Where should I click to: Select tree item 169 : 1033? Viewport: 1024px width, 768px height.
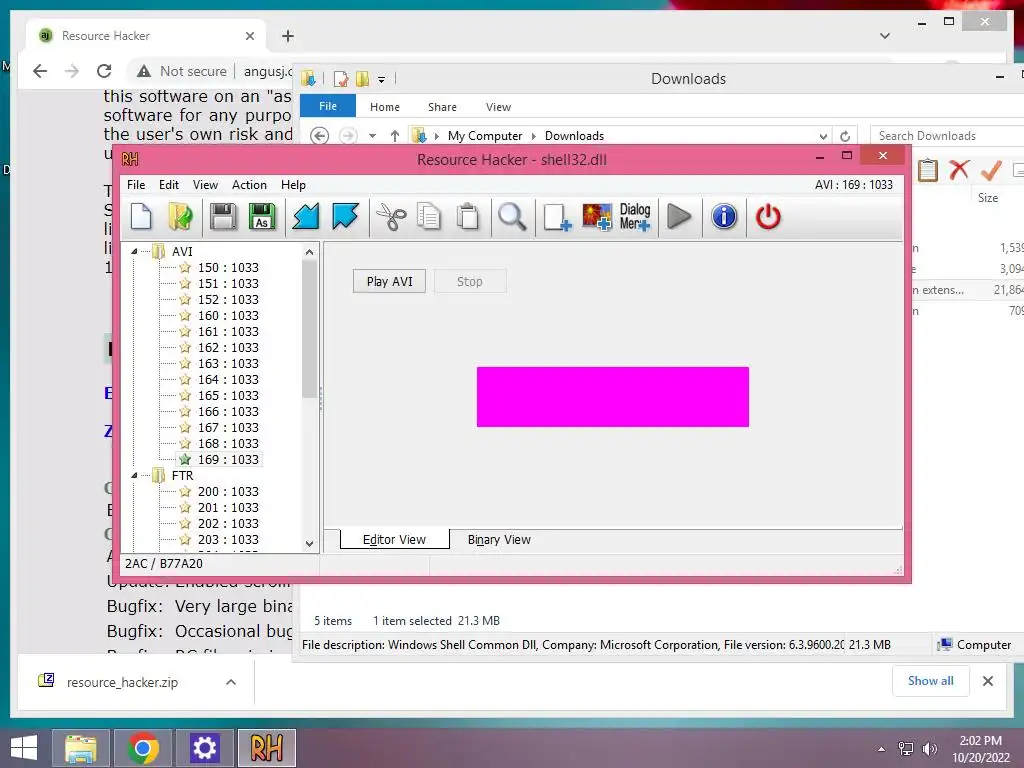228,460
